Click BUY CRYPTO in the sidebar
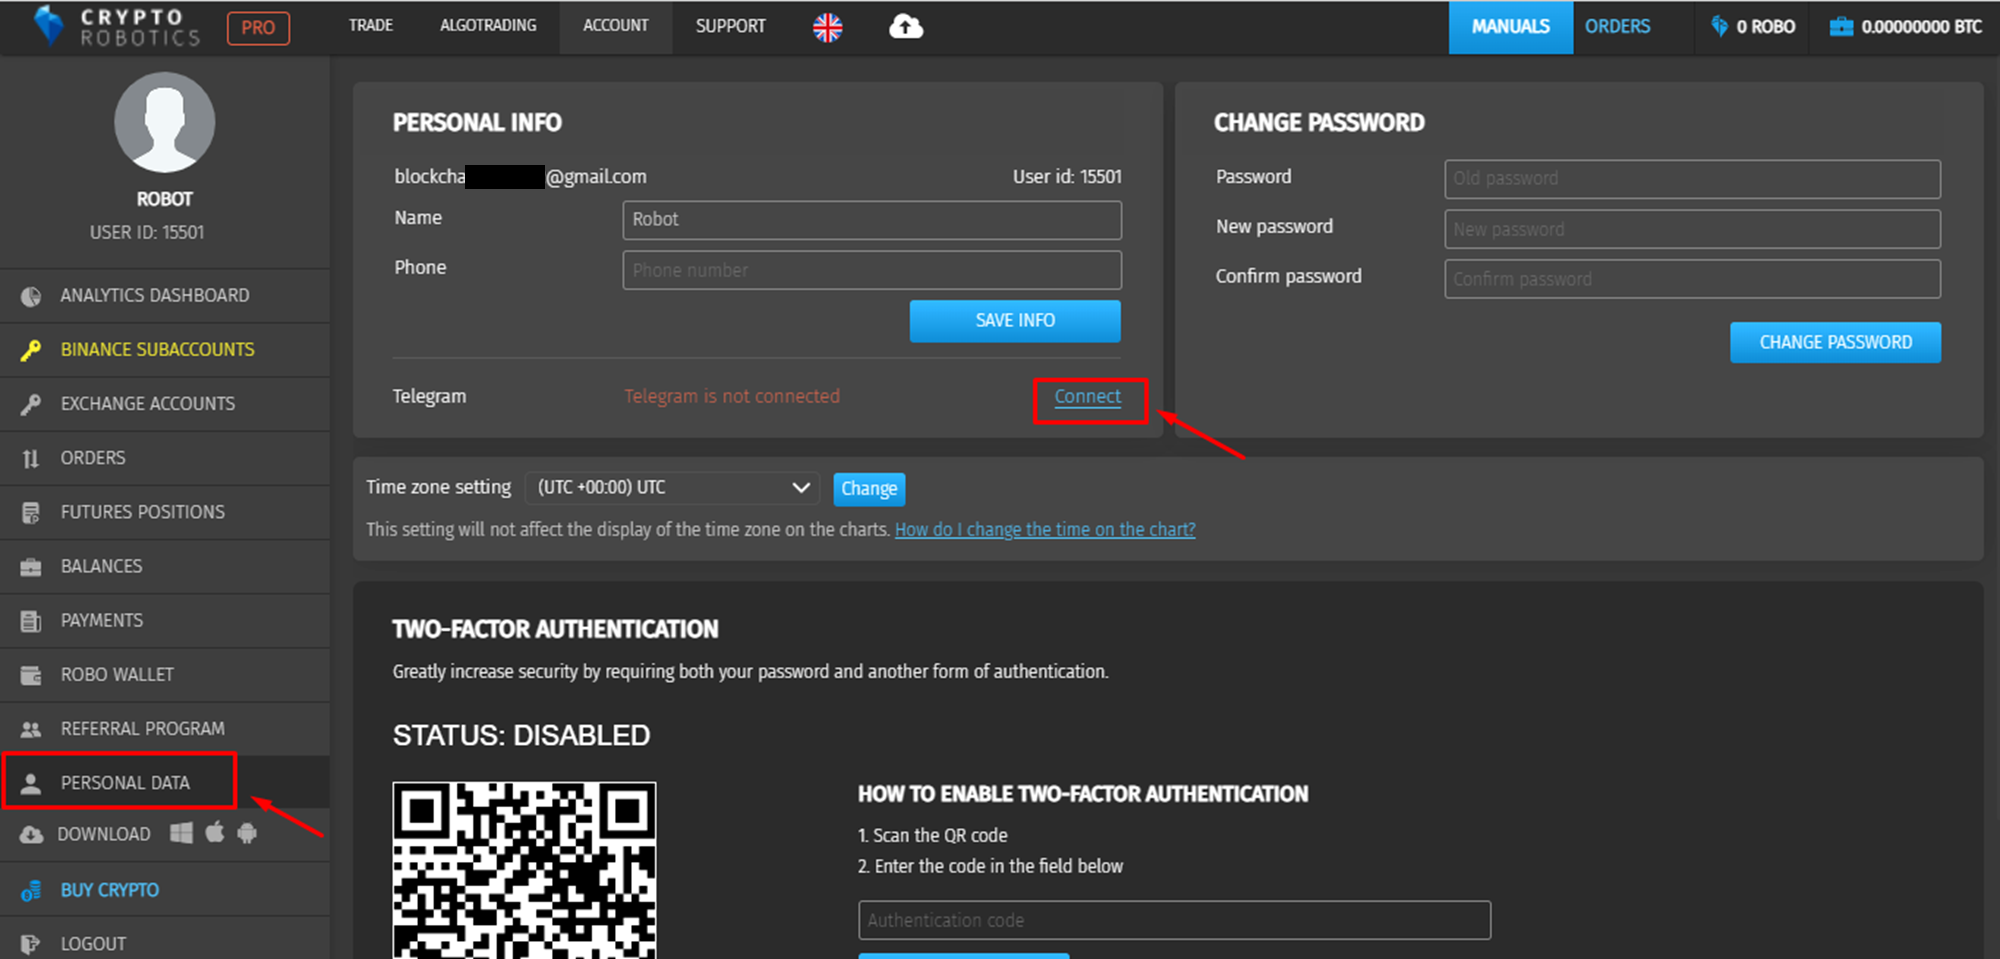Viewport: 2000px width, 959px height. point(165,890)
